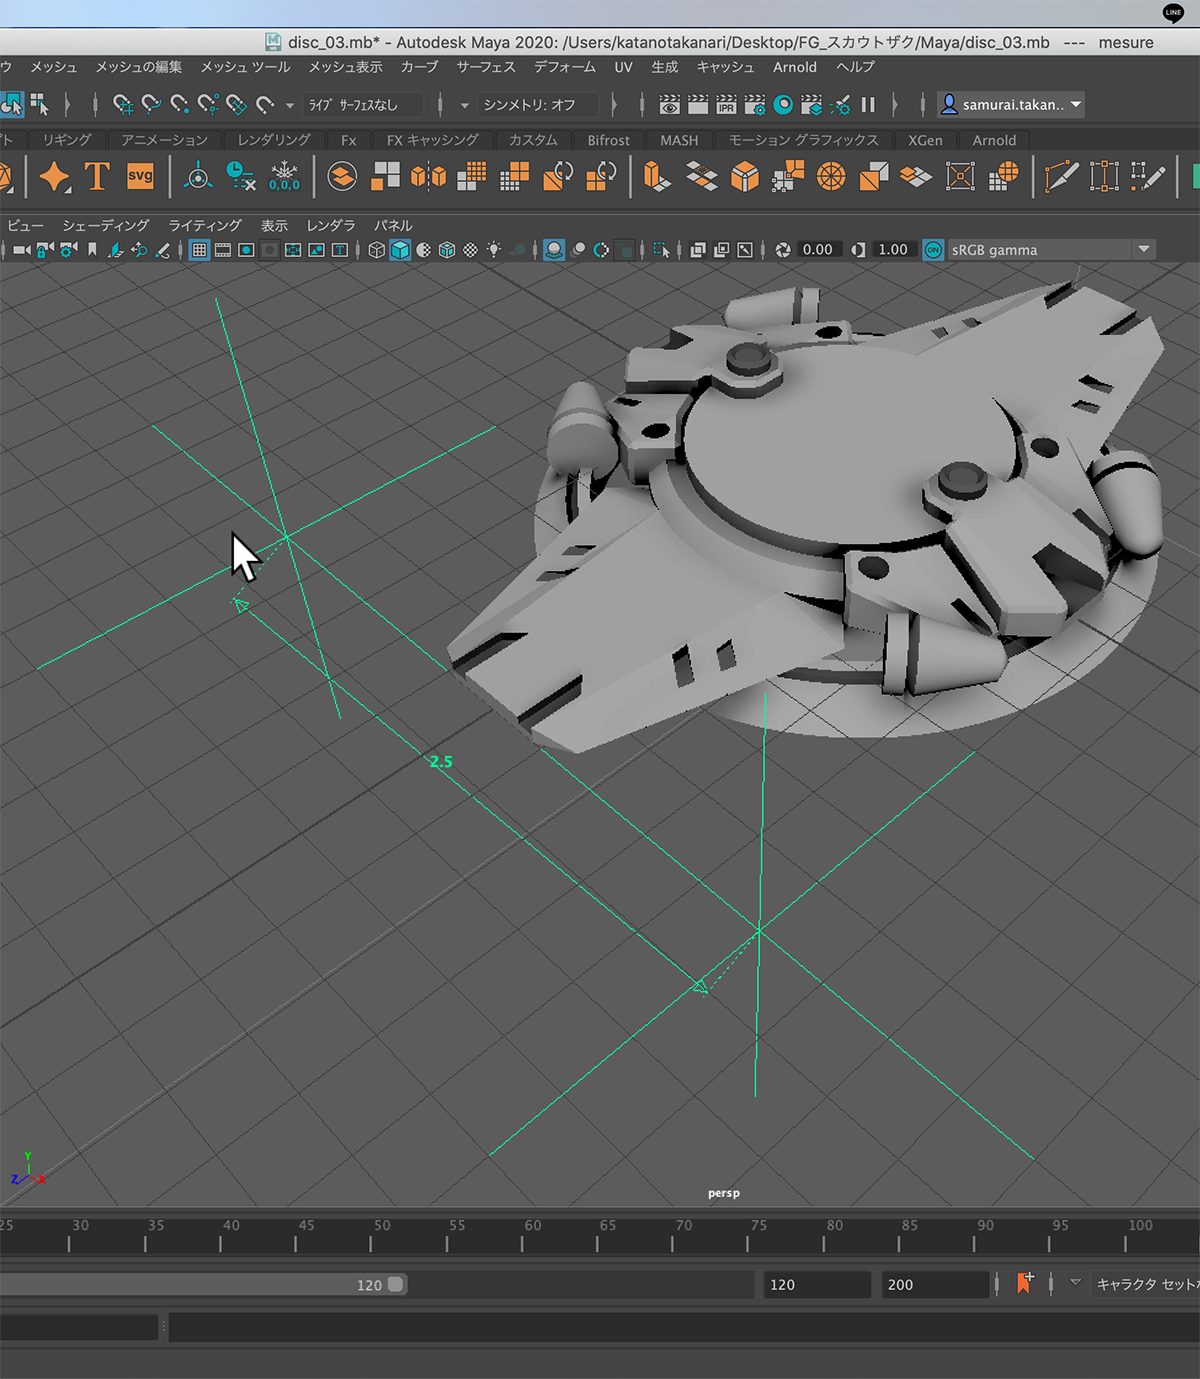1200x1379 pixels.
Task: Toggle the viewport Grid display
Action: [199, 250]
